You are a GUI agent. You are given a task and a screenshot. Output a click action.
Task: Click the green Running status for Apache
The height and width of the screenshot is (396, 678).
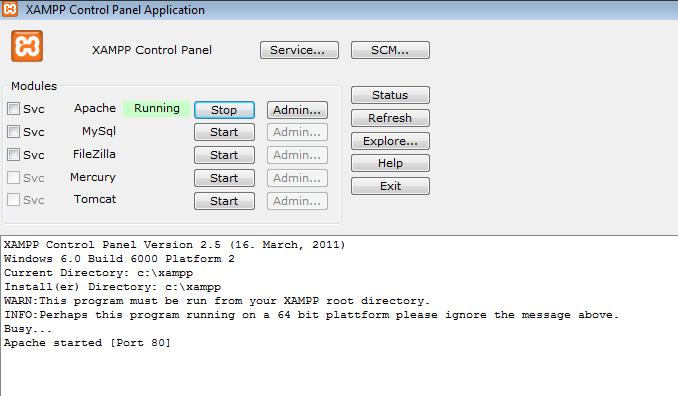pos(157,109)
